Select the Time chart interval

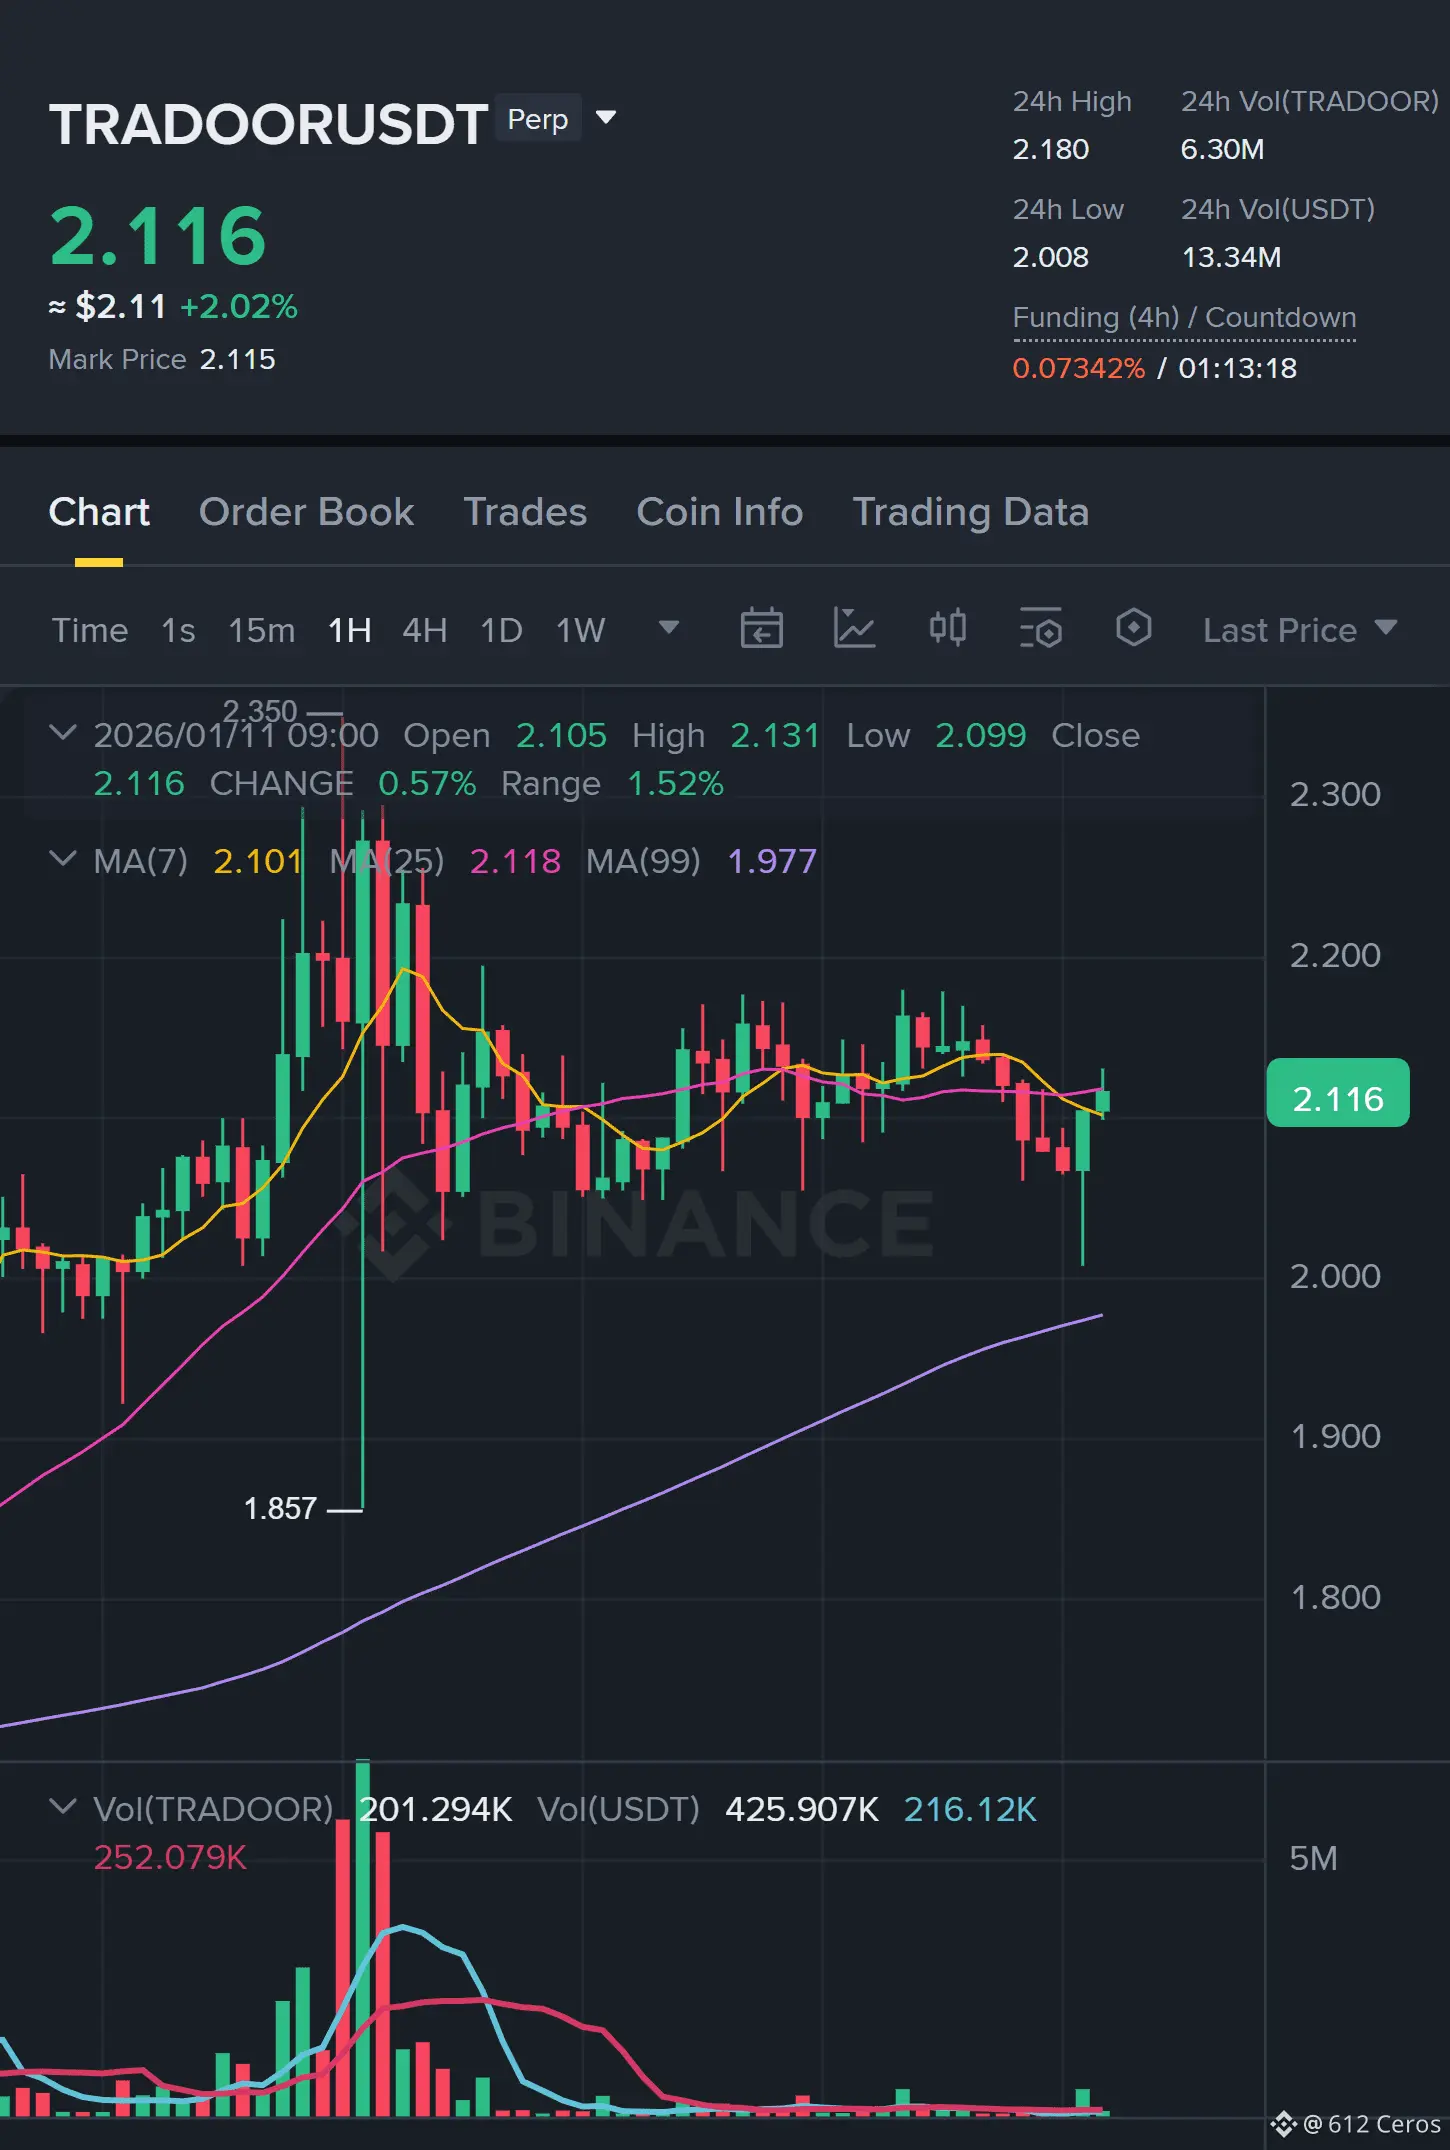(90, 630)
